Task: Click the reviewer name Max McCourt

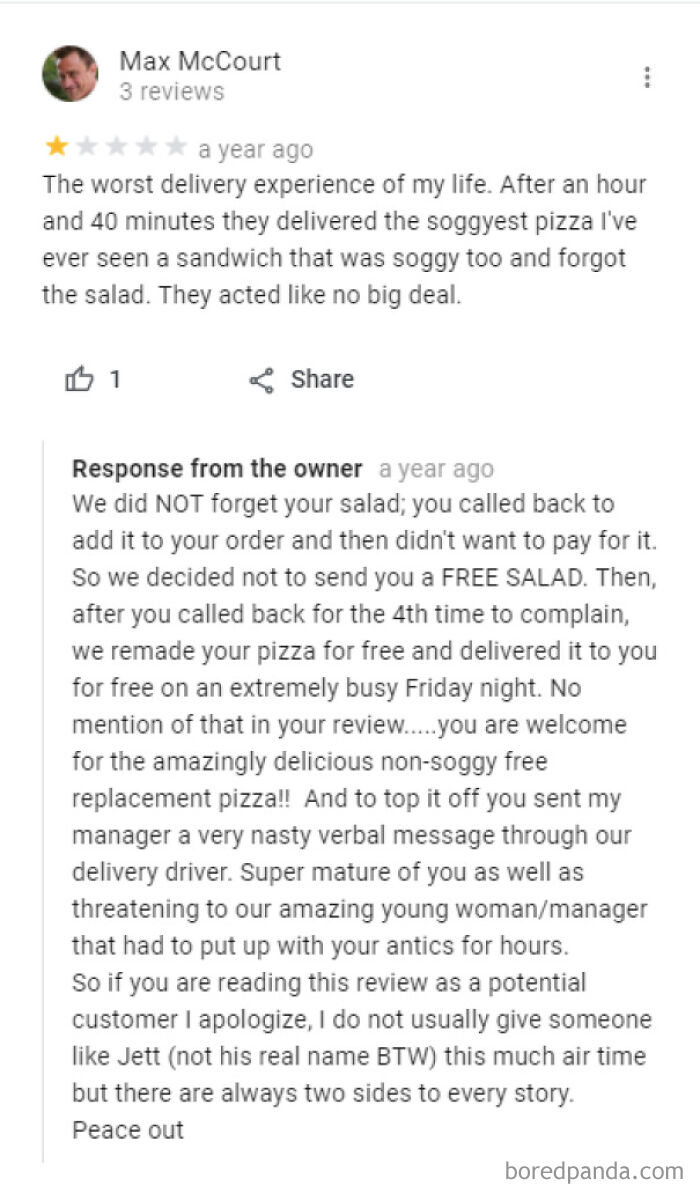Action: point(200,61)
